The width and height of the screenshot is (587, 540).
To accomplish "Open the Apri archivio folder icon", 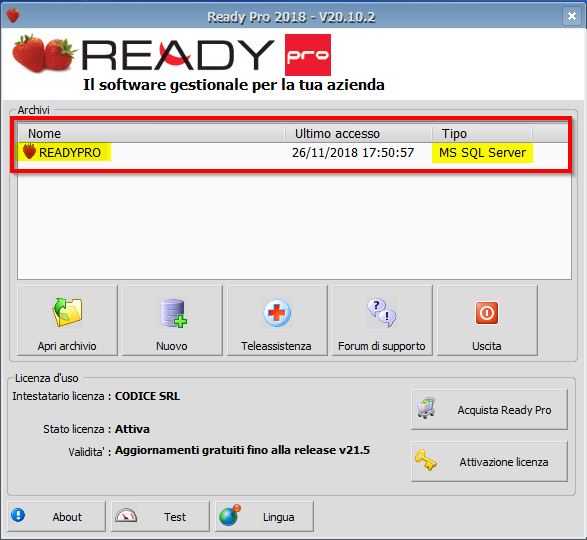I will (x=68, y=313).
